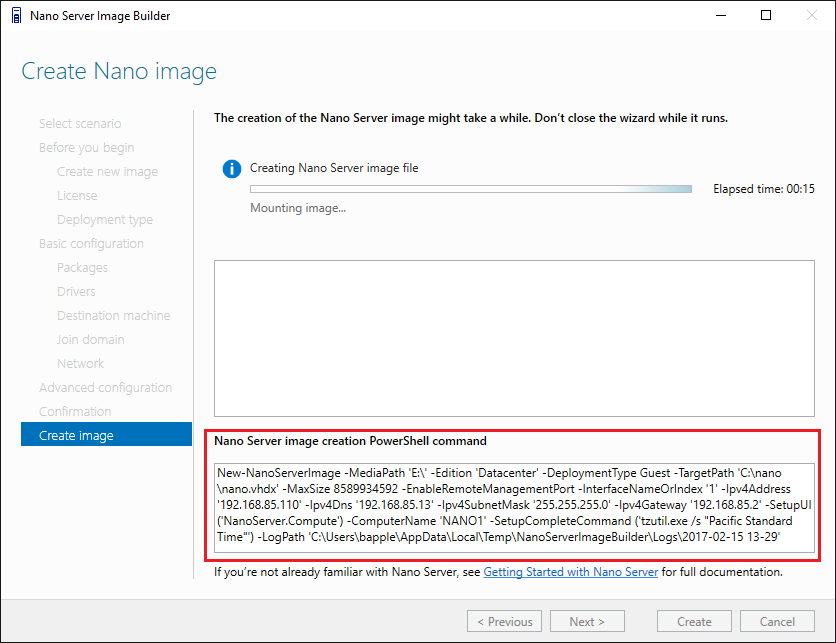The image size is (836, 643).
Task: Click the 'Nano Server image creation PowerShell command' label
Action: coord(350,441)
